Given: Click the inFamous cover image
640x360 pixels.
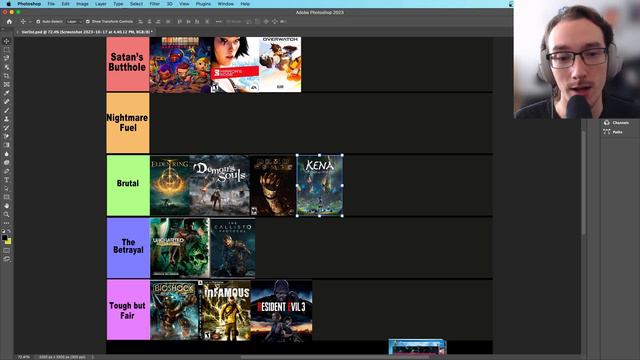Looking at the screenshot, I should 224,310.
